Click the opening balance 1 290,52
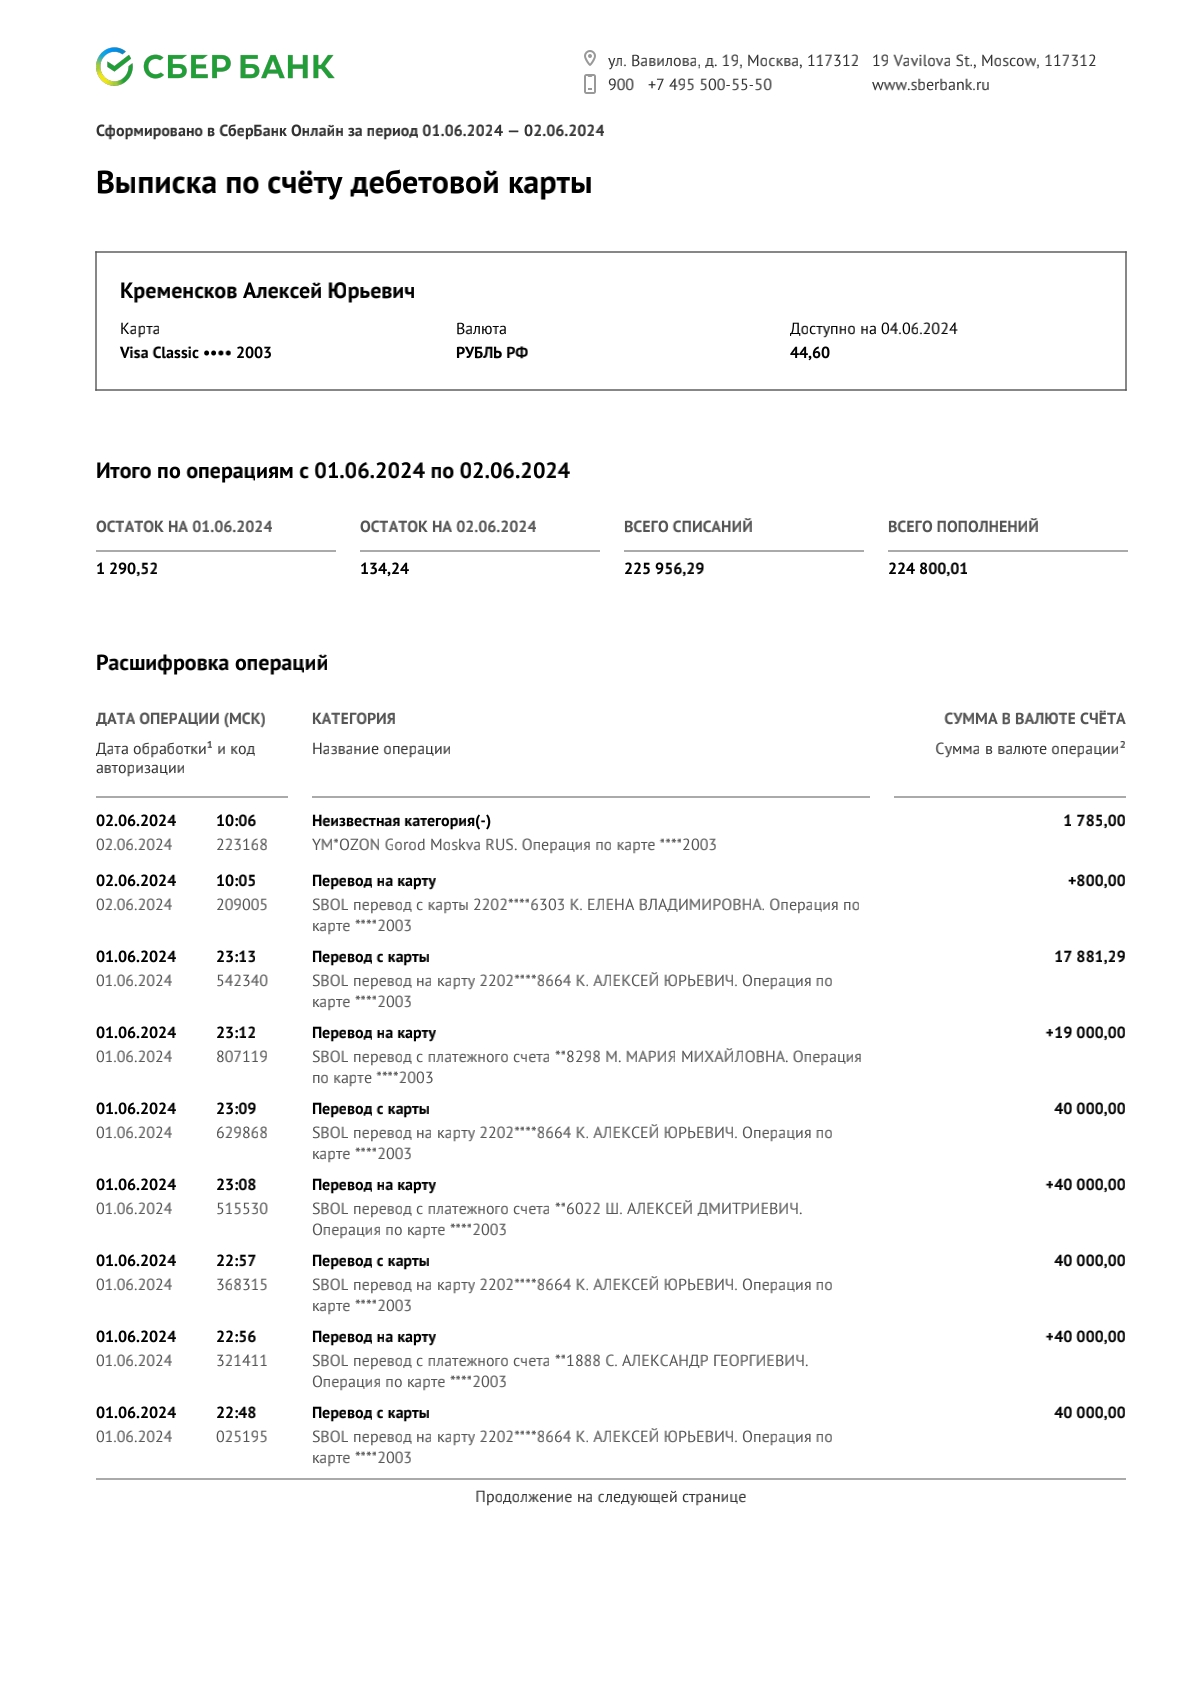 (127, 569)
